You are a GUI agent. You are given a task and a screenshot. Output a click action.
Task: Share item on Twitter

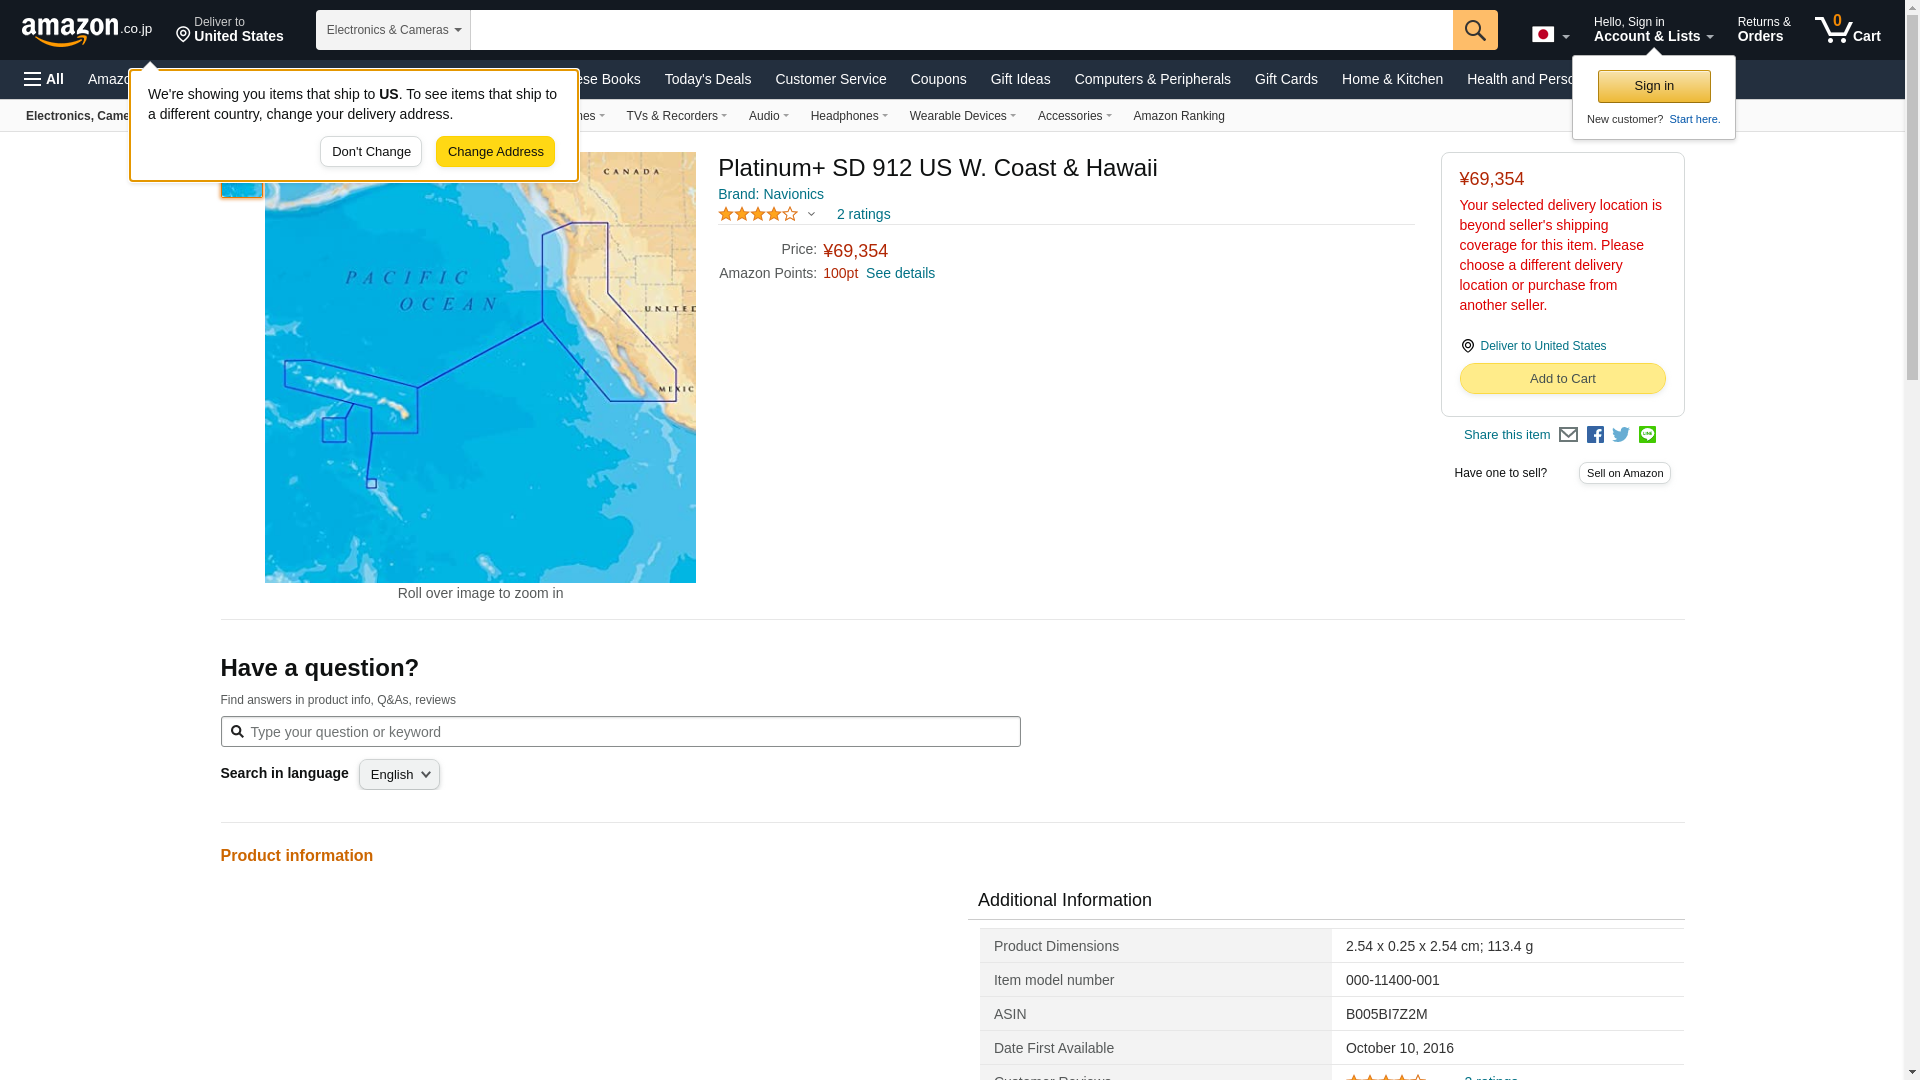(1621, 435)
